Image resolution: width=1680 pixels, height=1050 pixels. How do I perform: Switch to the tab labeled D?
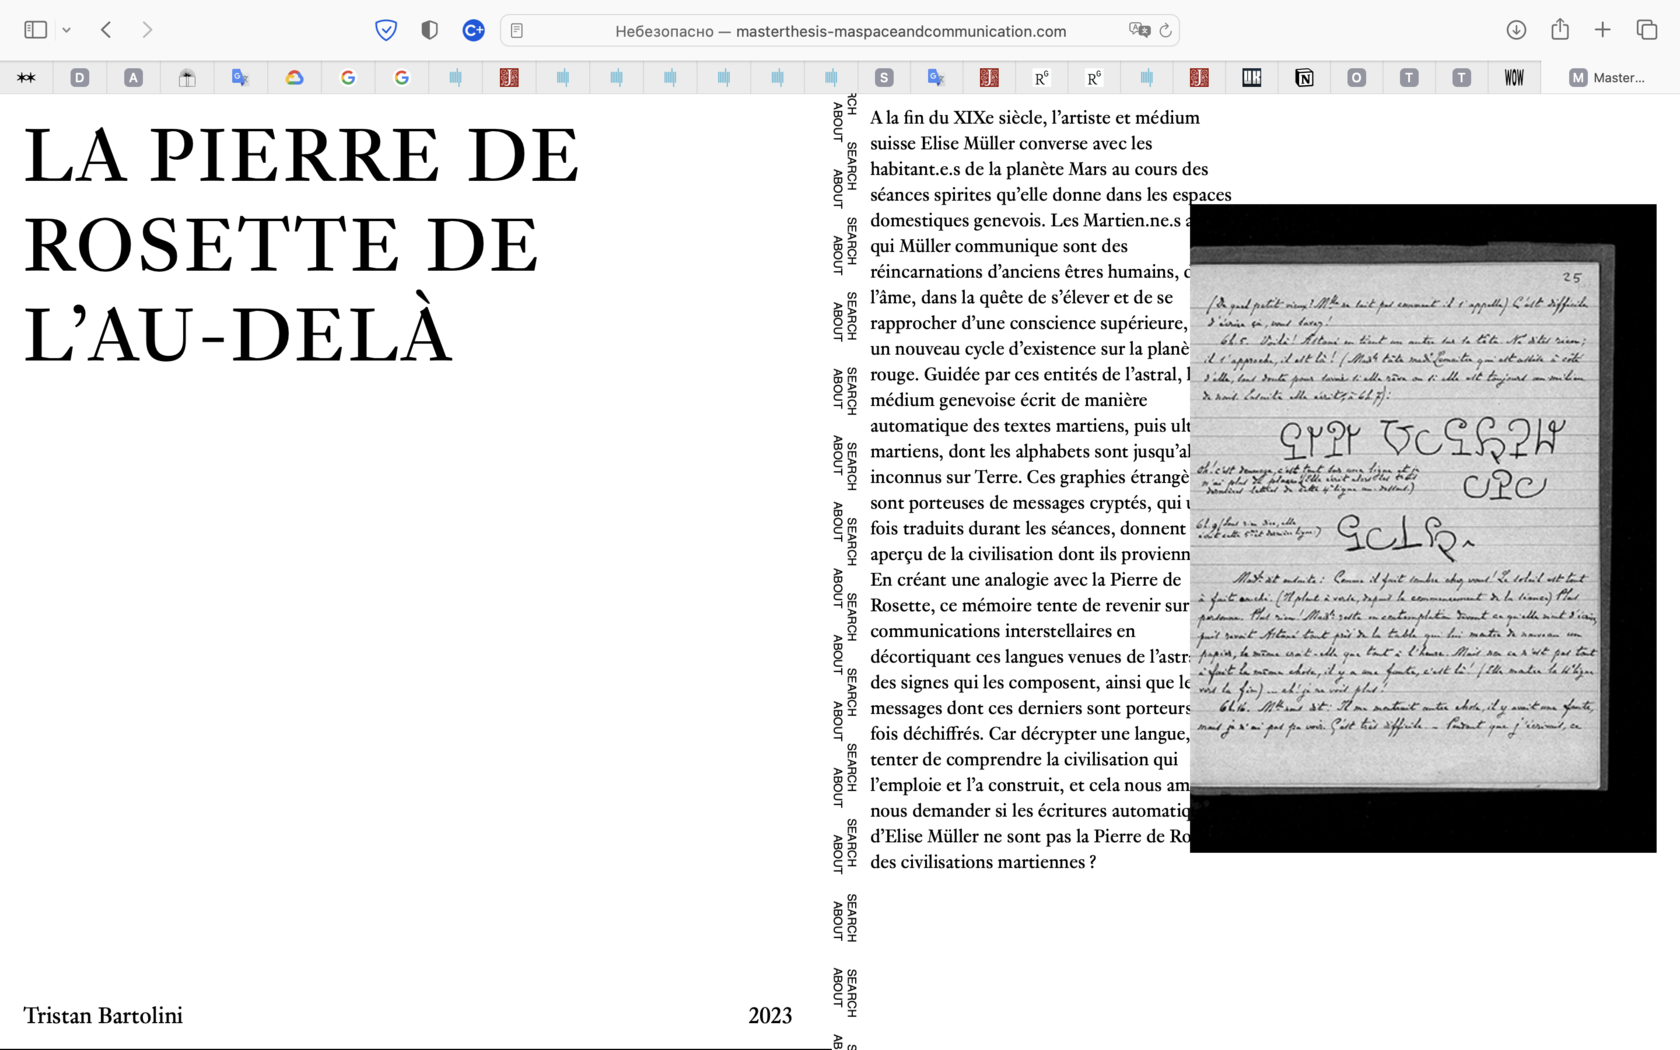point(80,77)
